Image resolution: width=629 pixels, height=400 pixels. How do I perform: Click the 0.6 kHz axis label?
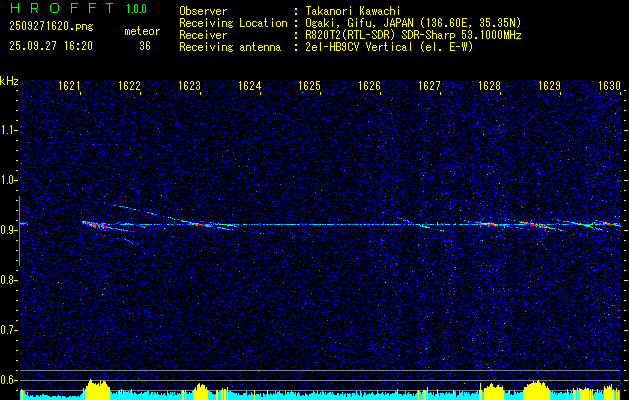8,380
